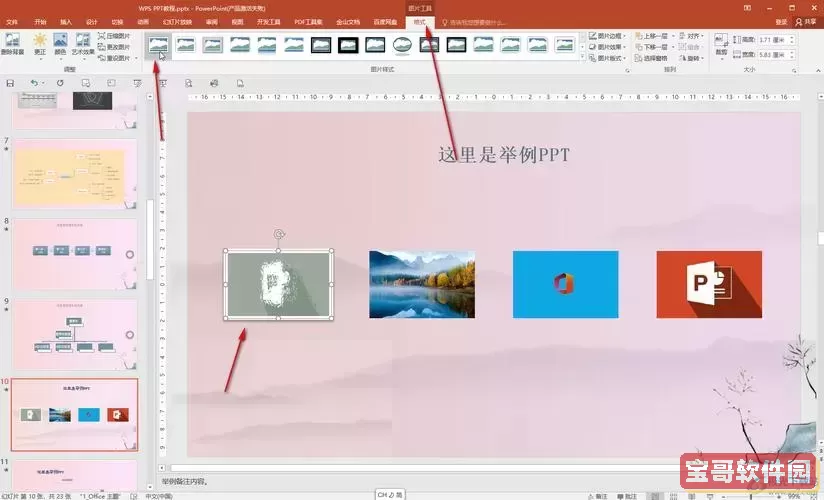
Task: Apply the second picture style thumbnail
Action: [186, 45]
